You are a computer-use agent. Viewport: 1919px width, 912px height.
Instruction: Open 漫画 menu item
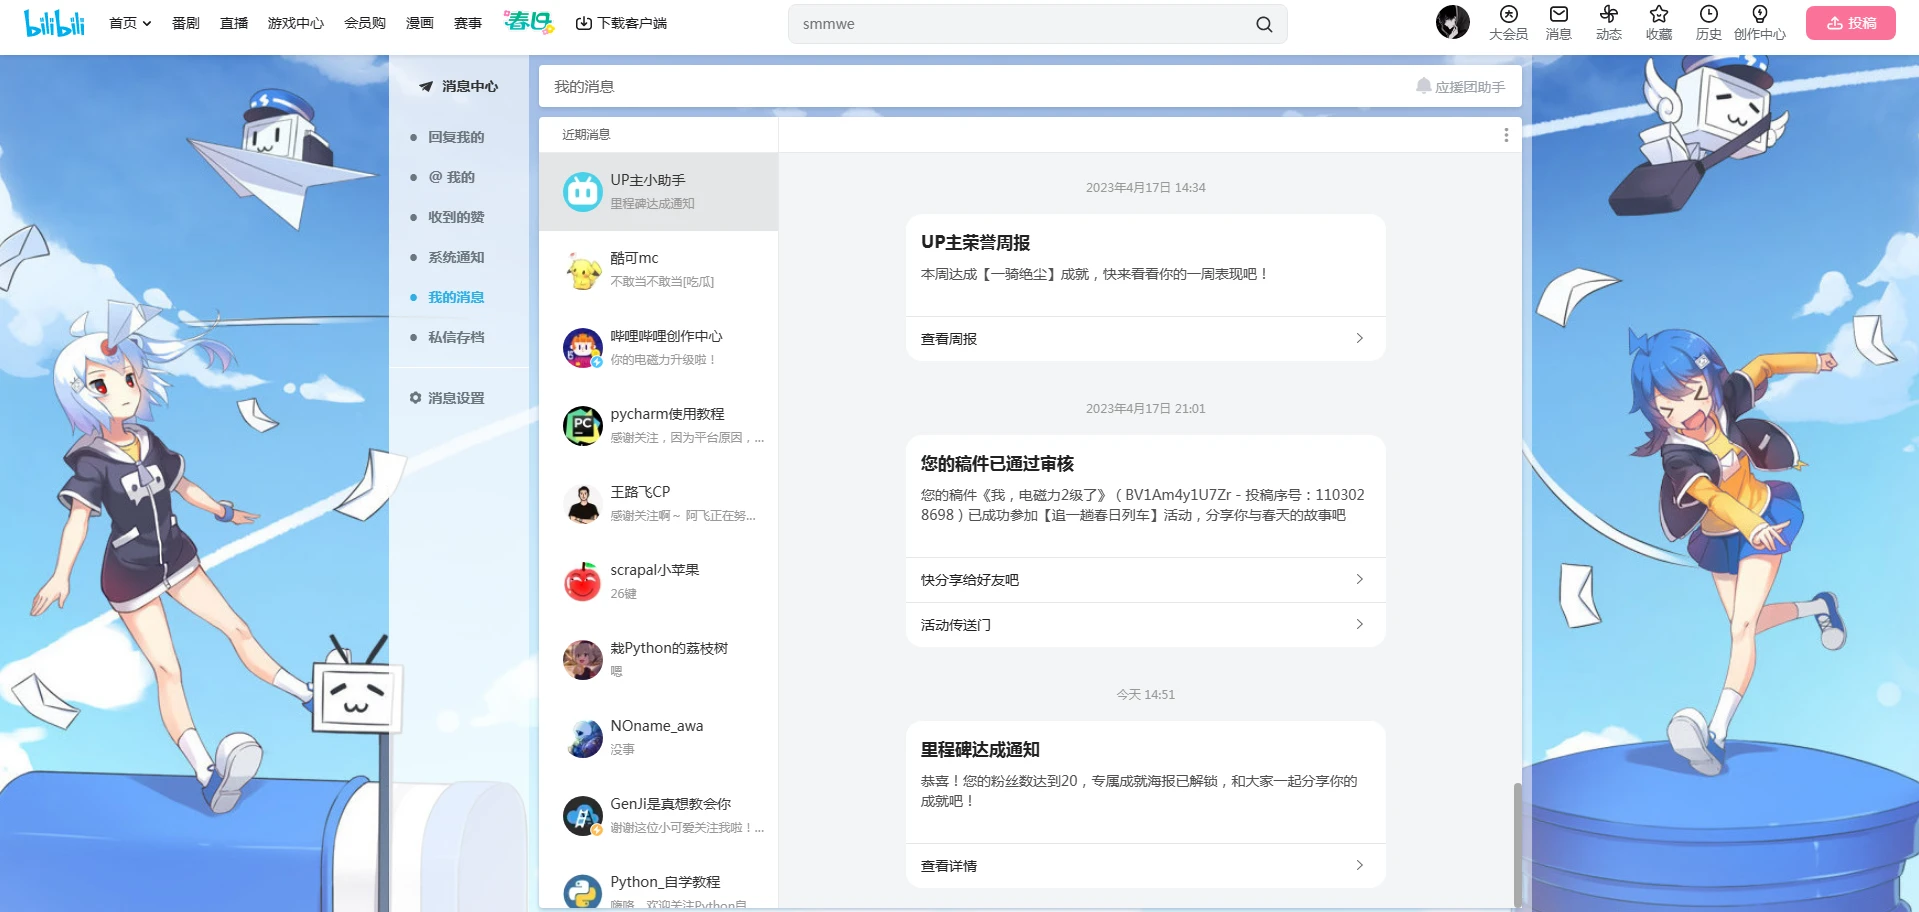click(419, 23)
